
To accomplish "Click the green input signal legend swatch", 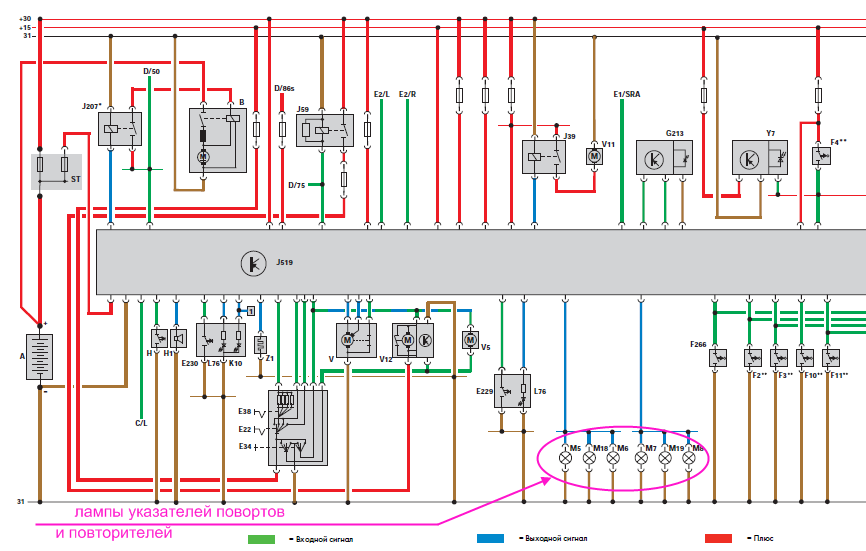I will [x=261, y=539].
